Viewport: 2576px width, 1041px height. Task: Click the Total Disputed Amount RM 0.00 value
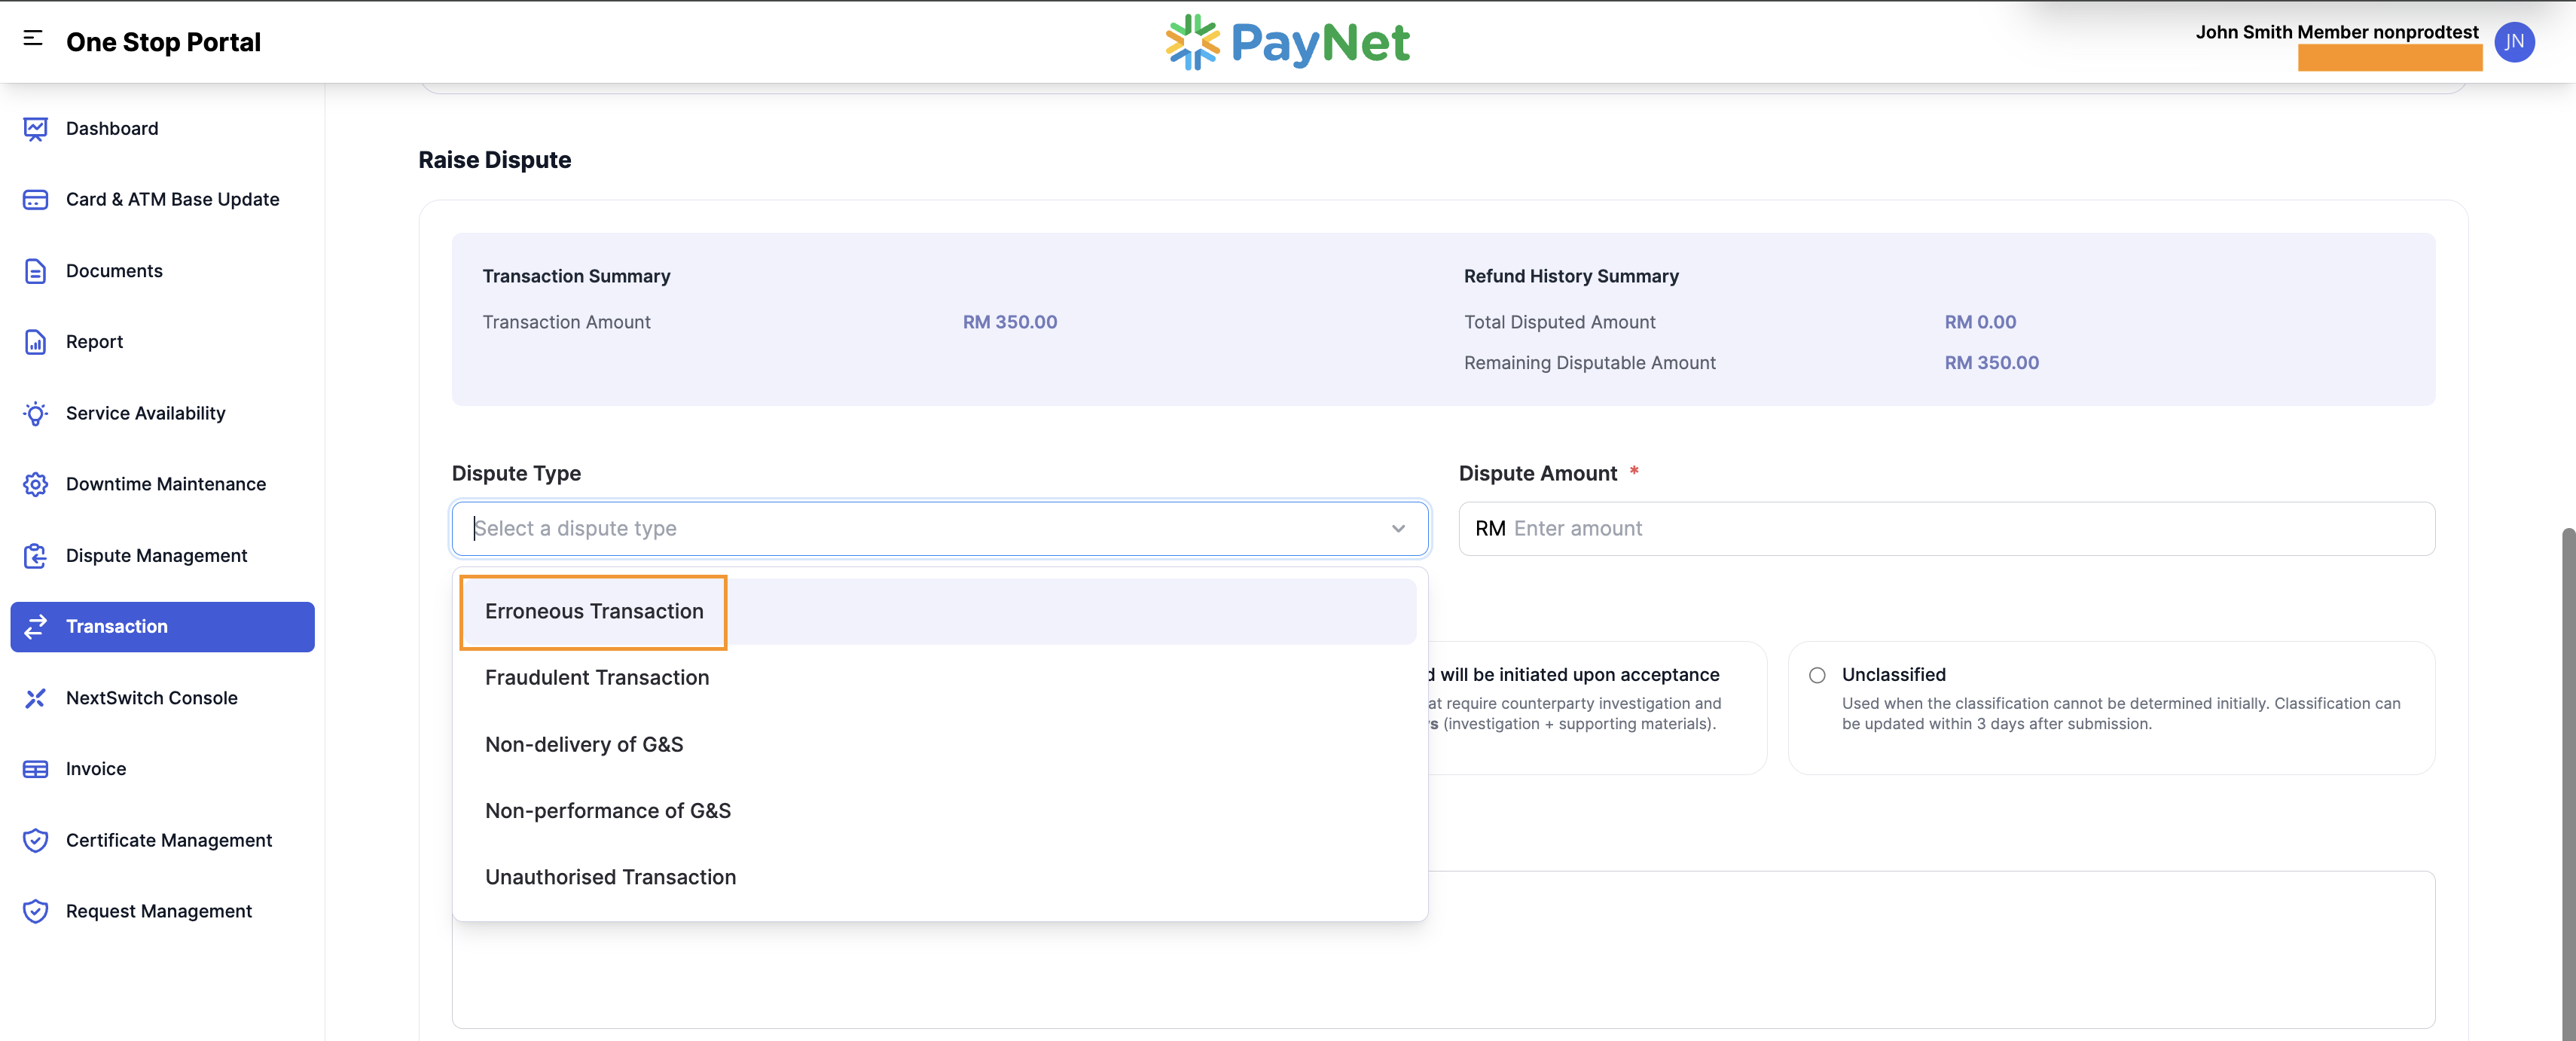coord(1980,322)
